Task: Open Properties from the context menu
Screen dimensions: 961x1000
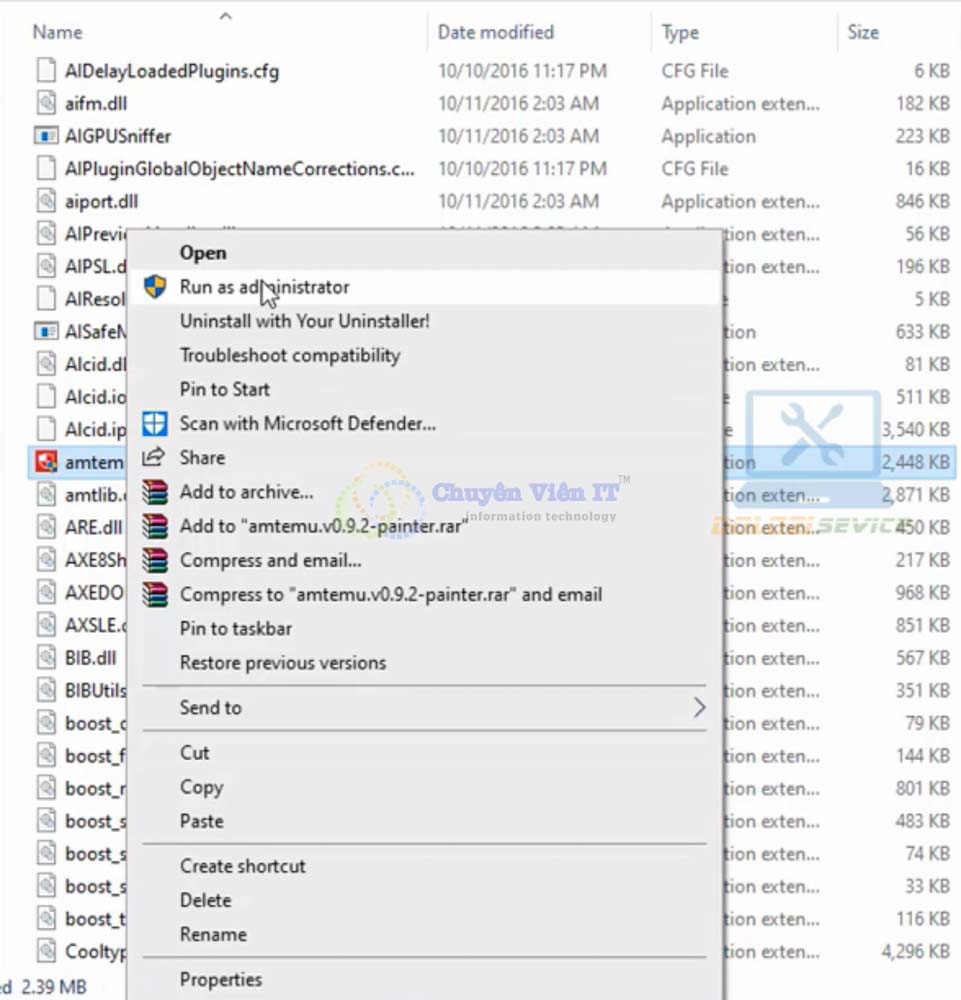Action: click(x=220, y=980)
